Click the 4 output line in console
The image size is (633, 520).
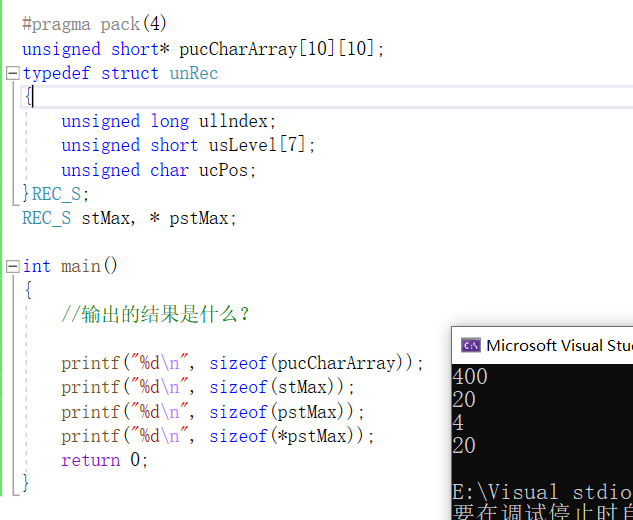pos(458,422)
